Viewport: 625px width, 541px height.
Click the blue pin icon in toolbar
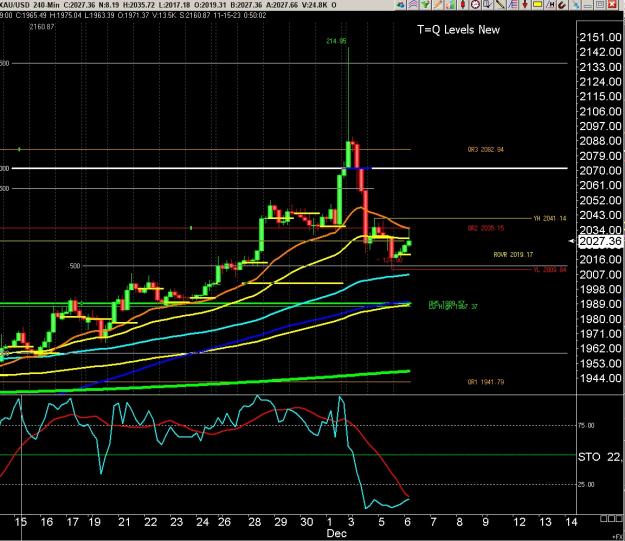[576, 5]
